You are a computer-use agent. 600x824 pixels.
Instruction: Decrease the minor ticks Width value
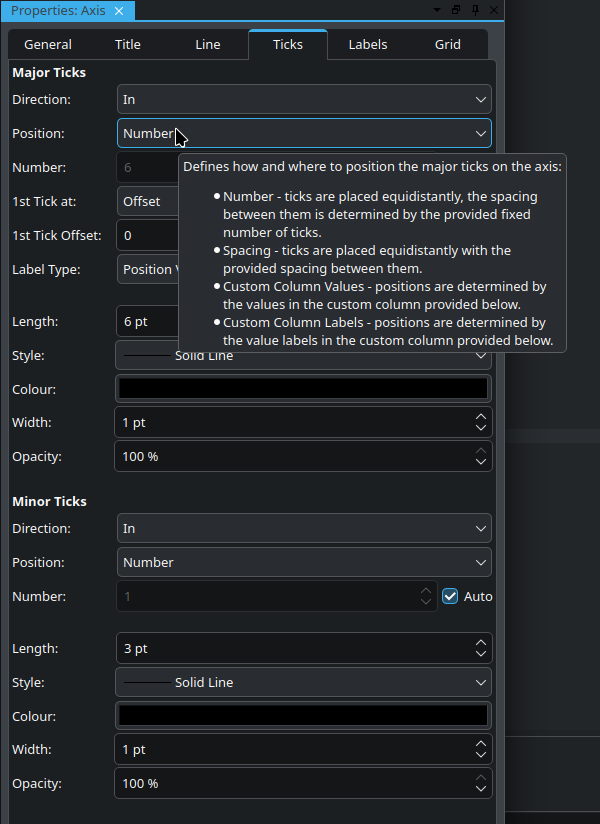(481, 756)
